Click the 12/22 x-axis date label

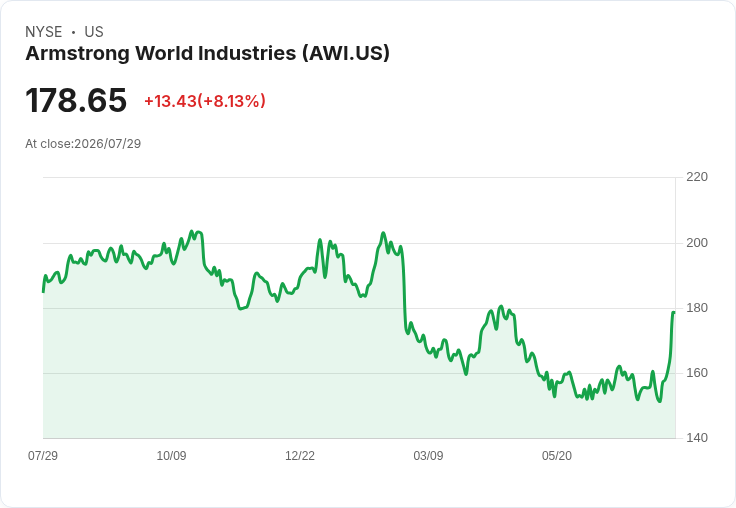300,455
